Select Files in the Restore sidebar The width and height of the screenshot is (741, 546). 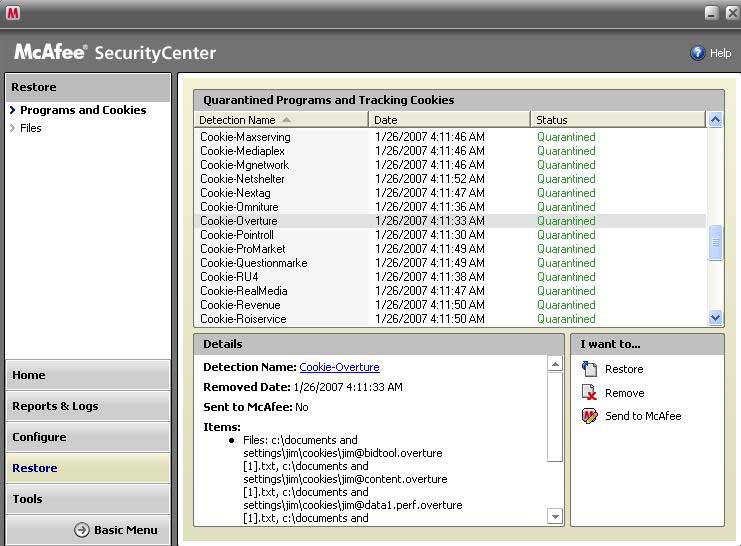pyautogui.click(x=31, y=128)
